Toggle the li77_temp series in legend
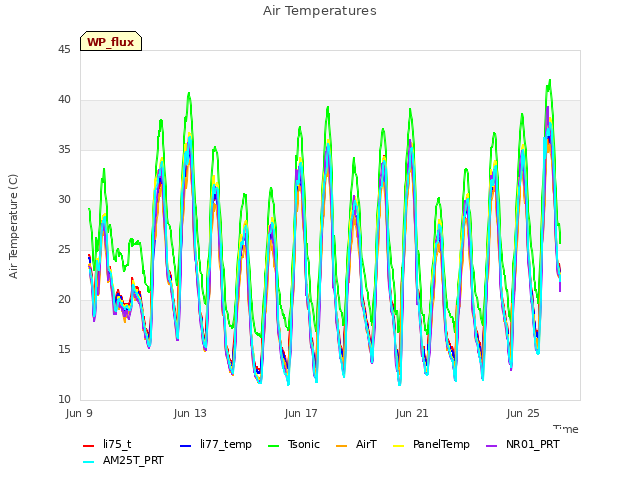The height and width of the screenshot is (480, 640). pyautogui.click(x=216, y=444)
